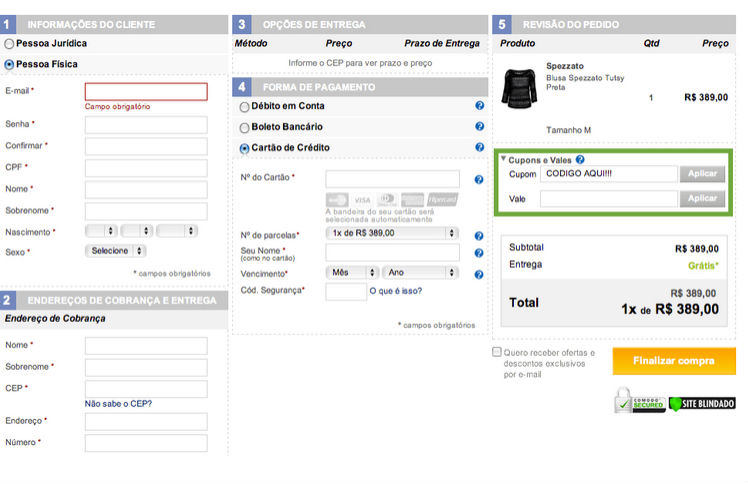Image resolution: width=748 pixels, height=484 pixels.
Task: Select Pessoa Jurídica radio option
Action: coord(10,44)
